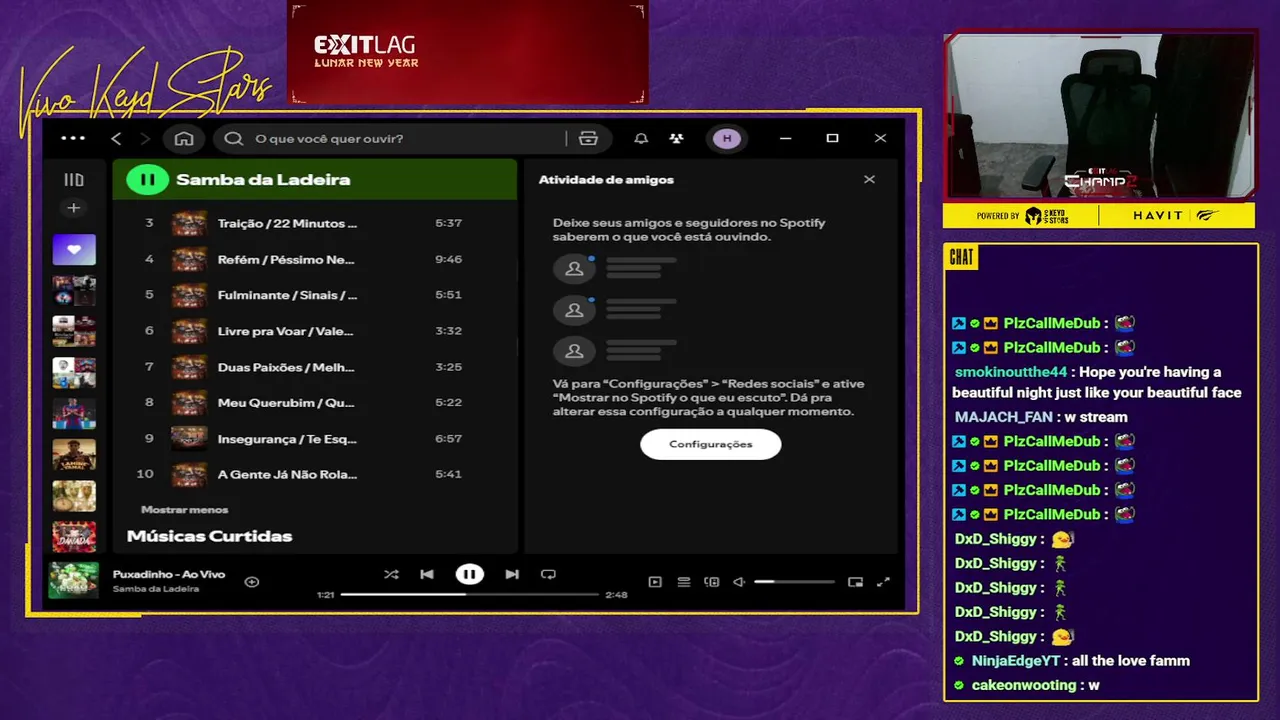Screen dimensions: 1280x720
Task: Open artist link 'Samba da Ladeira' in player
Action: click(156, 589)
